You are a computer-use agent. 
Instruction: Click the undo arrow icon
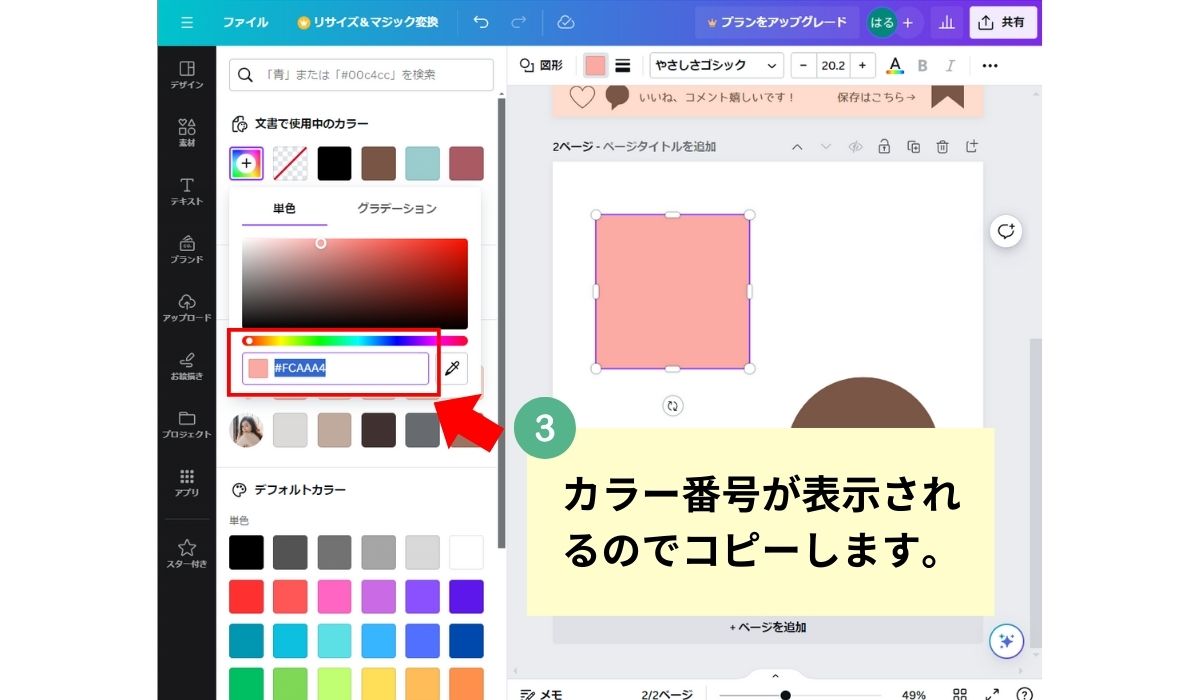pos(481,22)
